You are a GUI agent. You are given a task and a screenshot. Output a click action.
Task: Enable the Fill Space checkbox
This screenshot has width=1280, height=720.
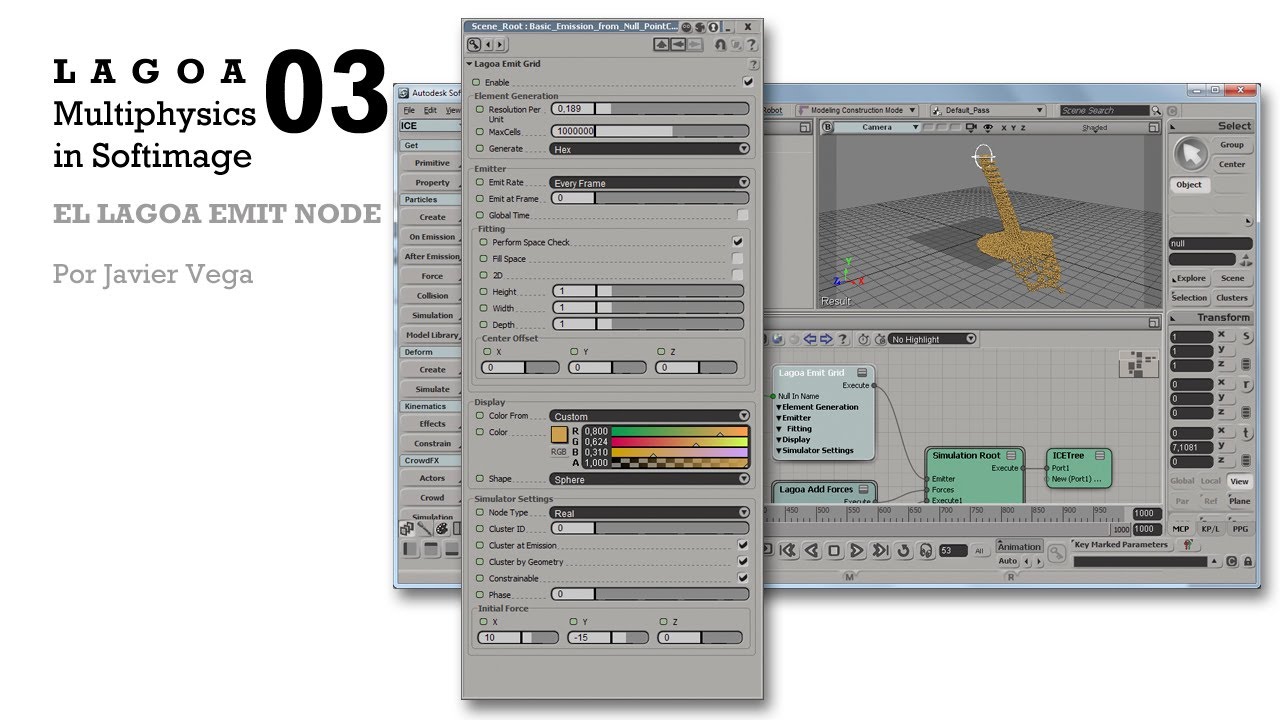pos(737,258)
